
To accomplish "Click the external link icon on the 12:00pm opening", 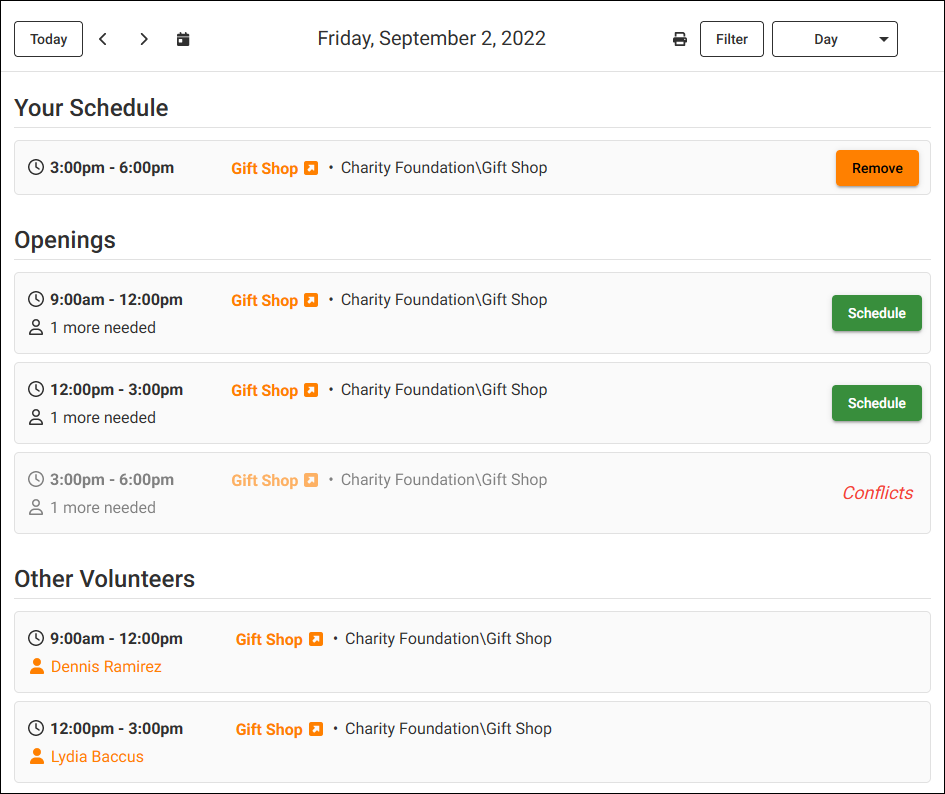I will coord(311,389).
